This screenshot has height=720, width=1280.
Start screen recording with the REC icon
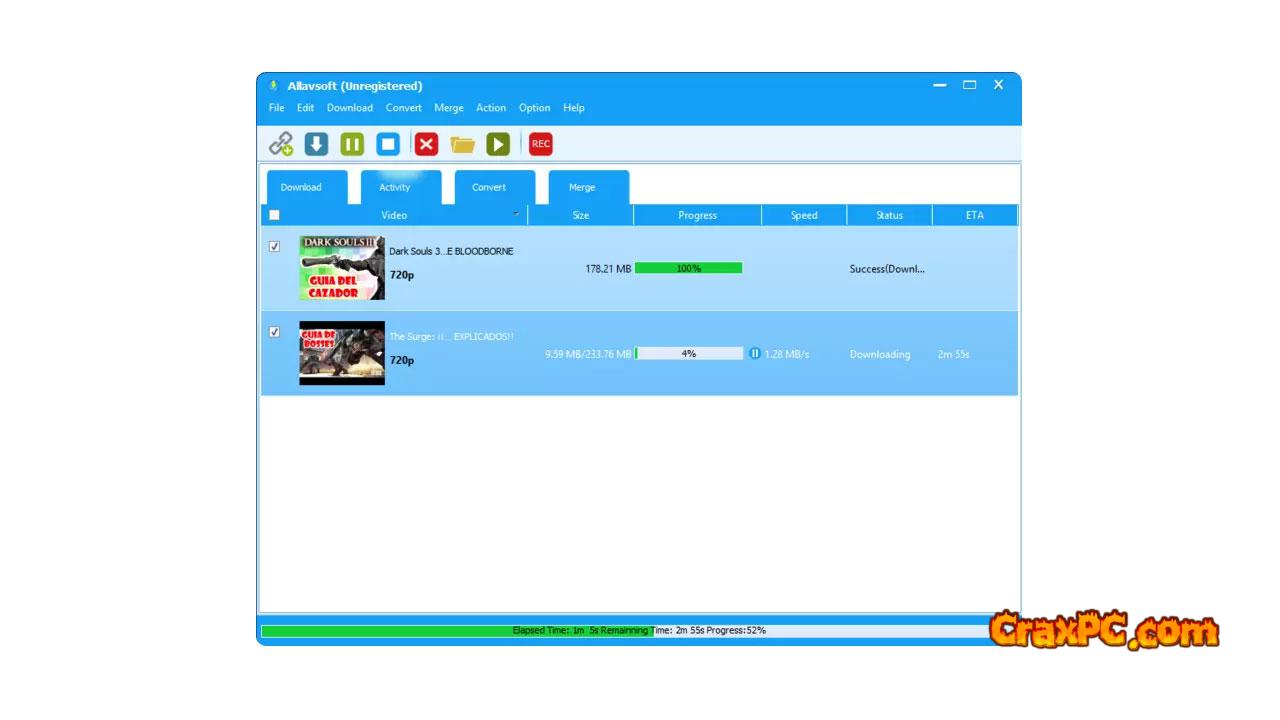[x=541, y=144]
